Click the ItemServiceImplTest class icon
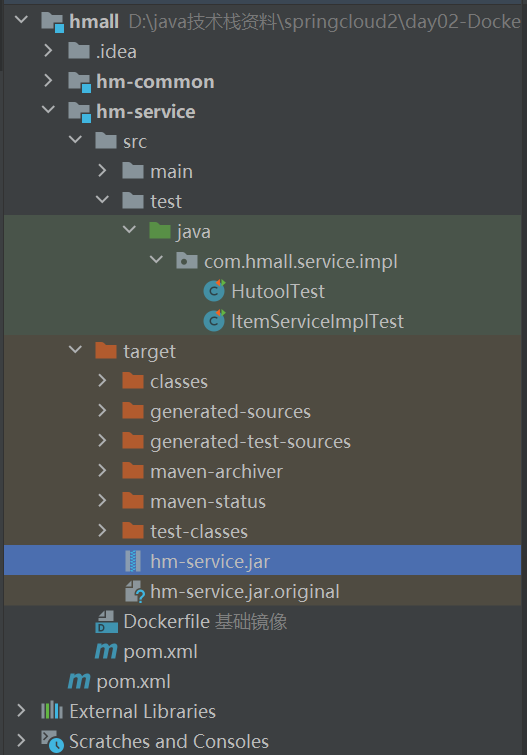The width and height of the screenshot is (527, 755). (214, 321)
